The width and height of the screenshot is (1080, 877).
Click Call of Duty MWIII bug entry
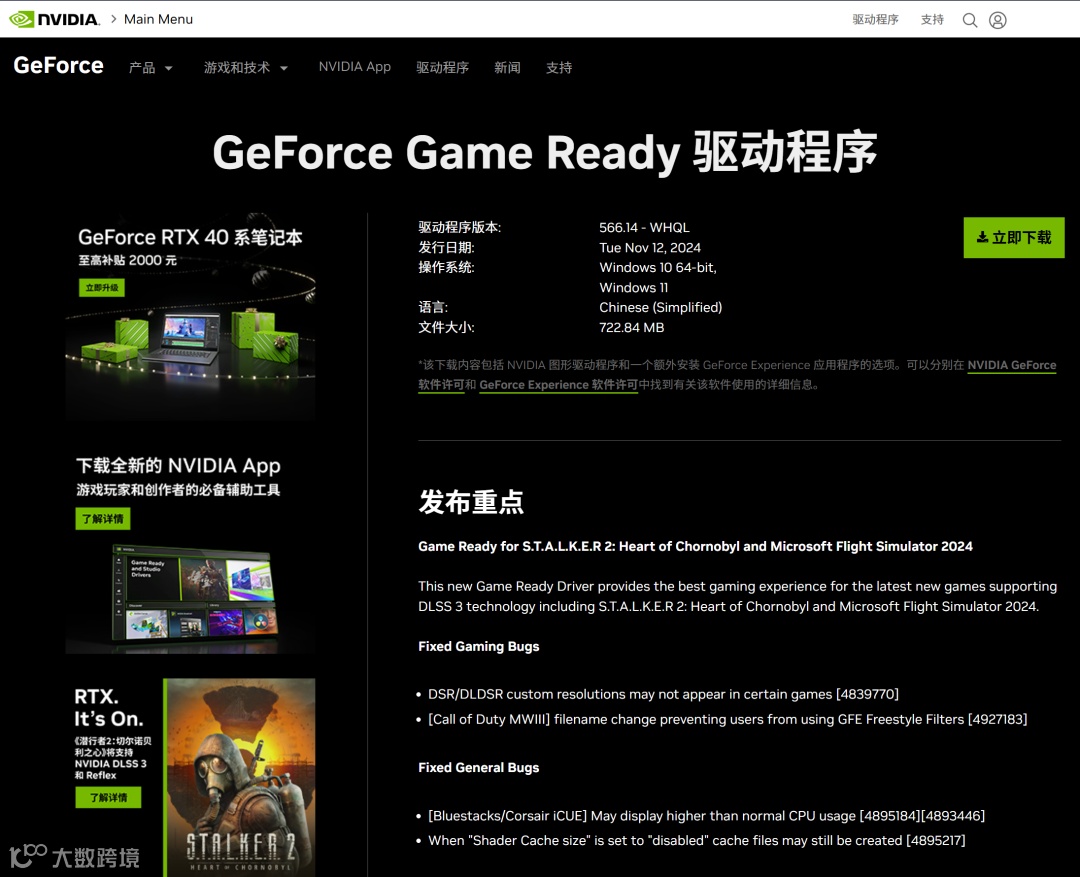point(727,719)
